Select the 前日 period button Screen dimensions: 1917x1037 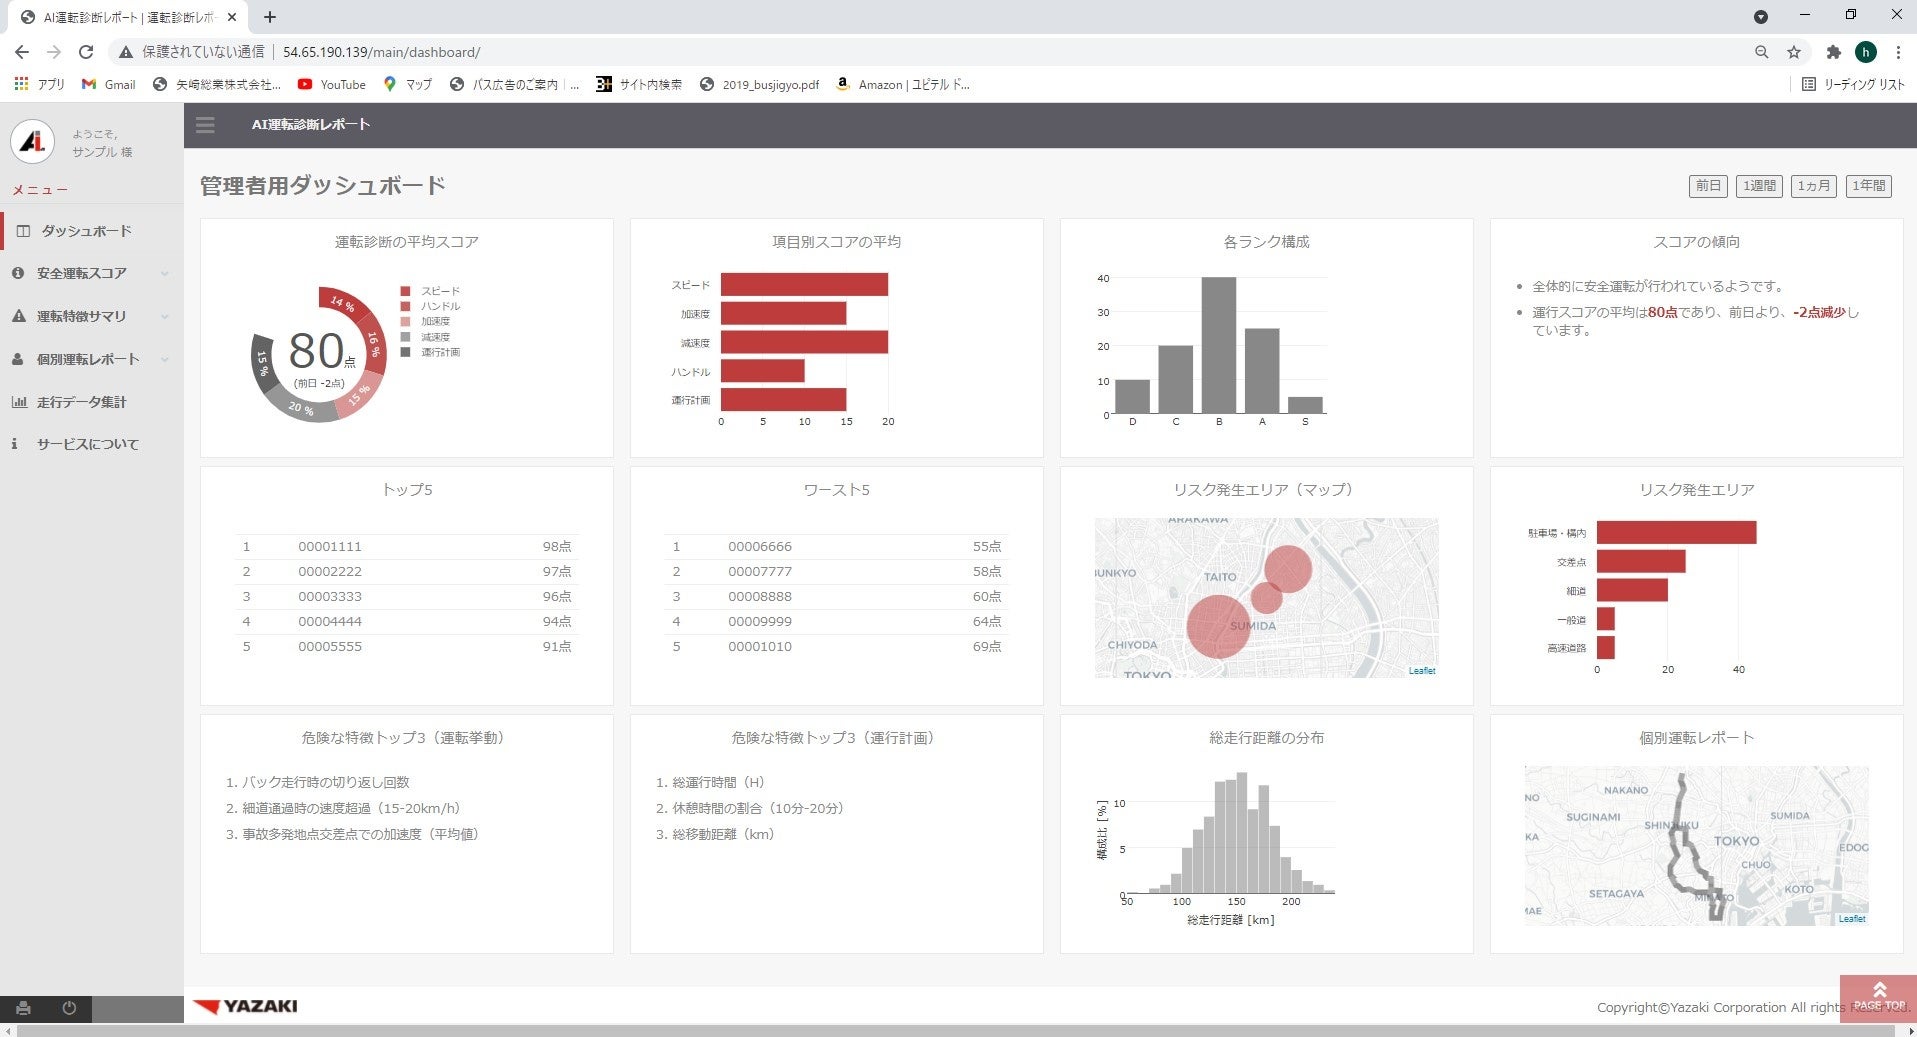click(x=1709, y=186)
